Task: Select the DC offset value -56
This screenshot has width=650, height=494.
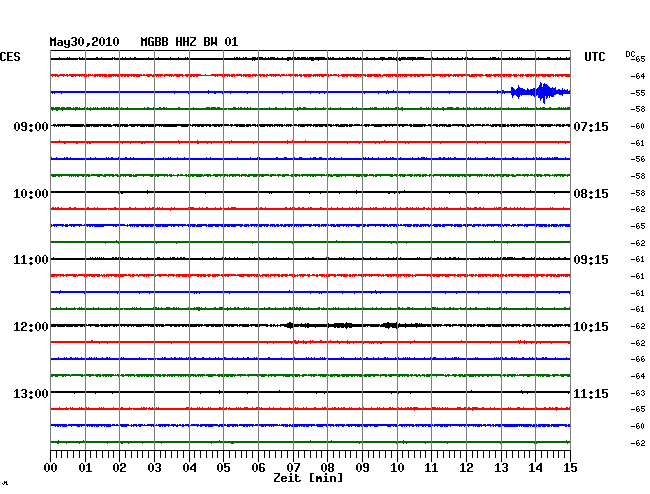Action: [638, 159]
